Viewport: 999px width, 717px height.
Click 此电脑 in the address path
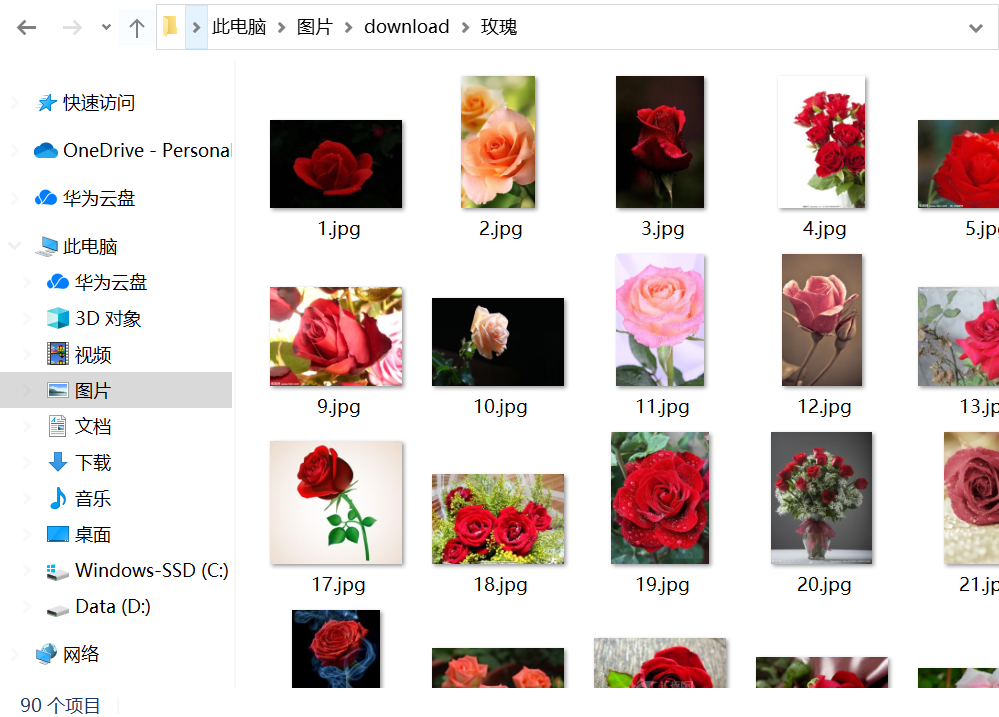point(239,27)
